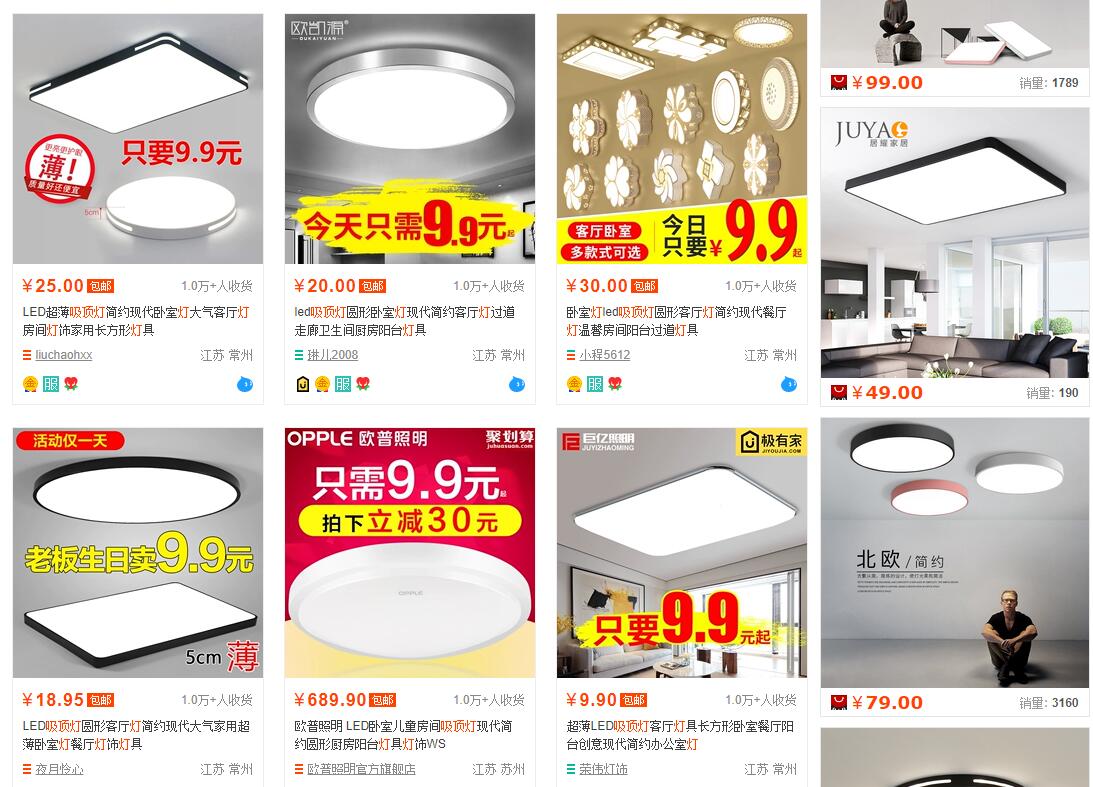Click the 包邮 tag beside ¥30.00
The image size is (1093, 787).
point(644,286)
